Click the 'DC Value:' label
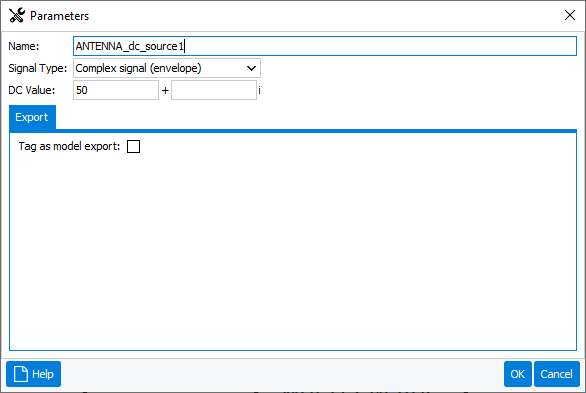The height and width of the screenshot is (393, 586). pos(31,90)
